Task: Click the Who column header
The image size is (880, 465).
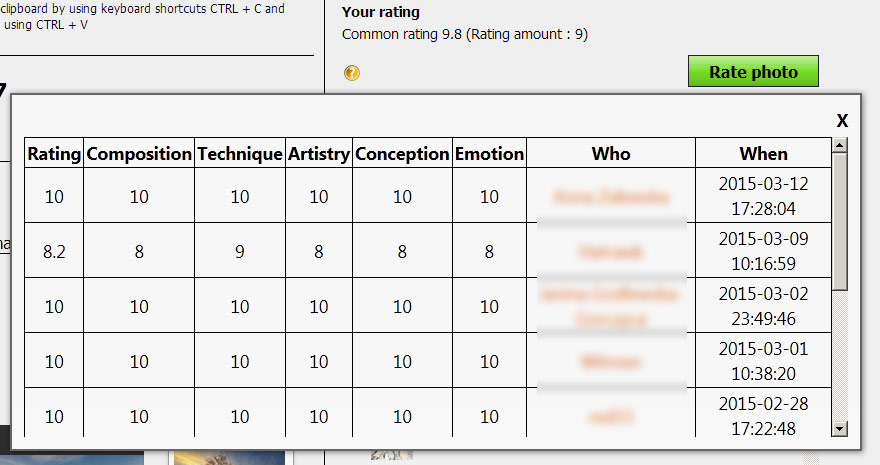Action: pos(611,154)
